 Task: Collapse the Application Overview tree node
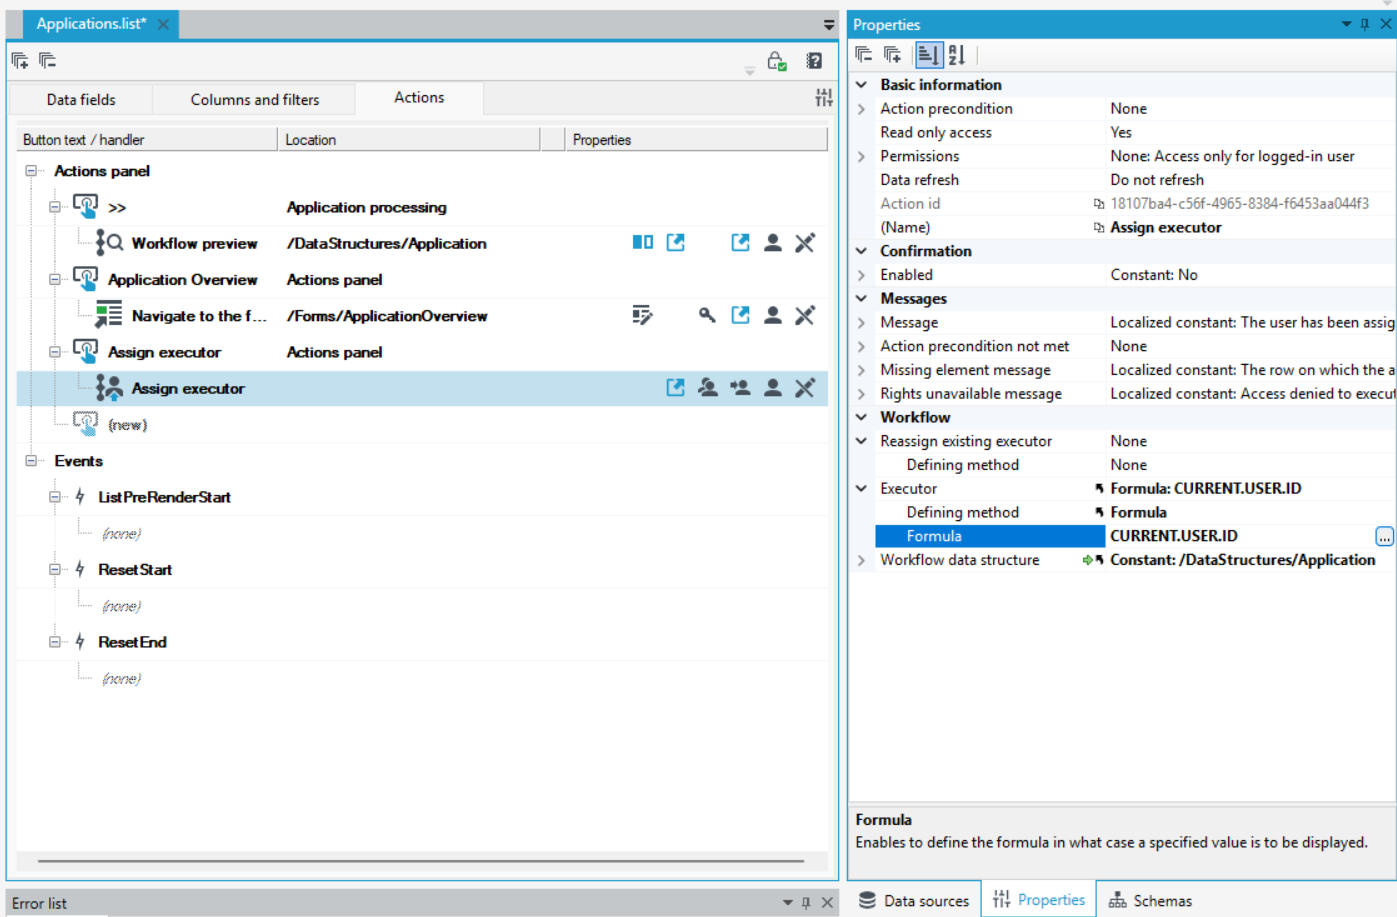point(55,280)
